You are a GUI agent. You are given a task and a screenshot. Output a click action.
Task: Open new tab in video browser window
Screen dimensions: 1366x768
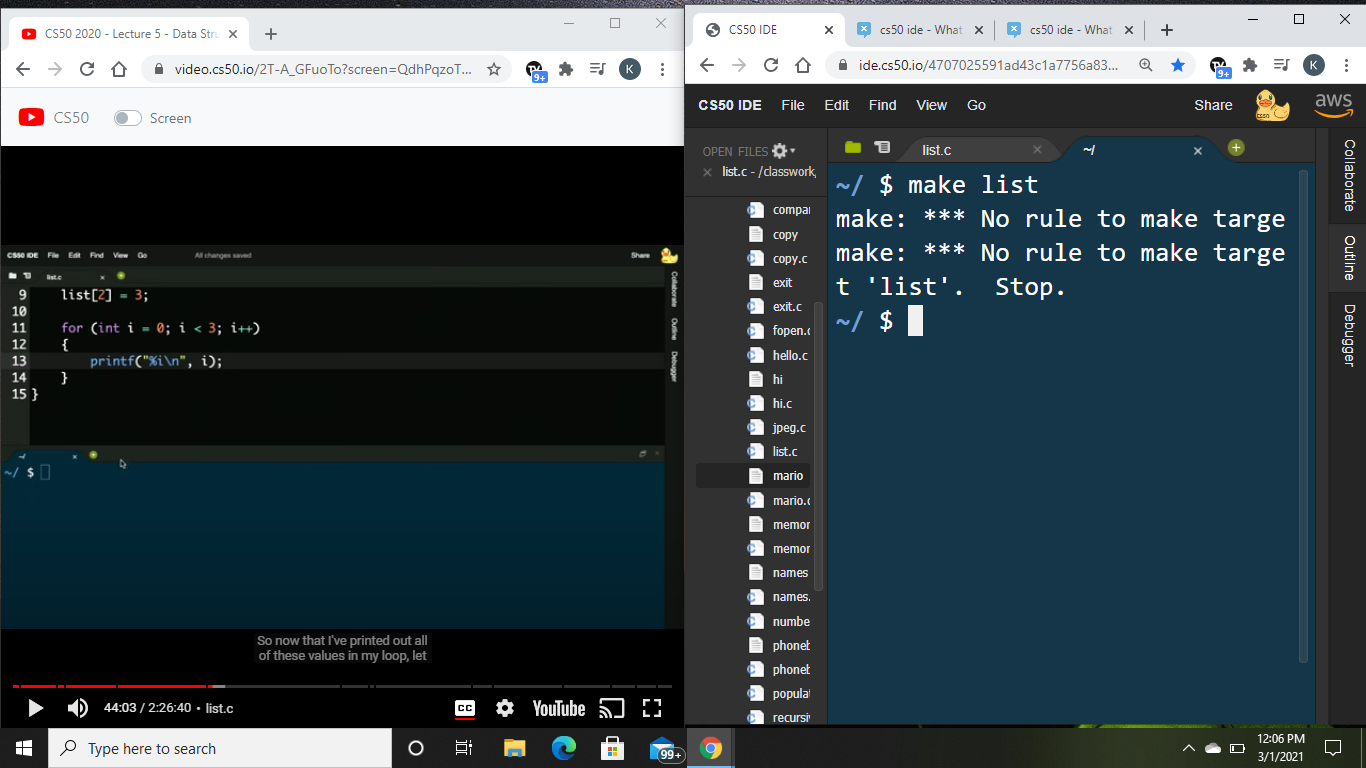270,34
